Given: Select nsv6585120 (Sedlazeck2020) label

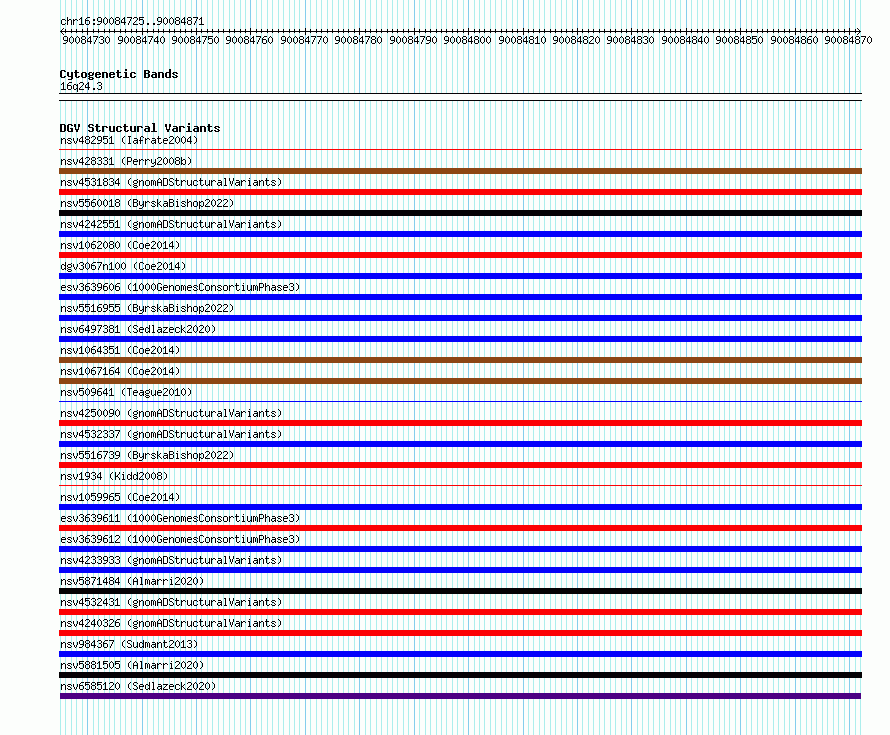Looking at the screenshot, I should pos(138,686).
